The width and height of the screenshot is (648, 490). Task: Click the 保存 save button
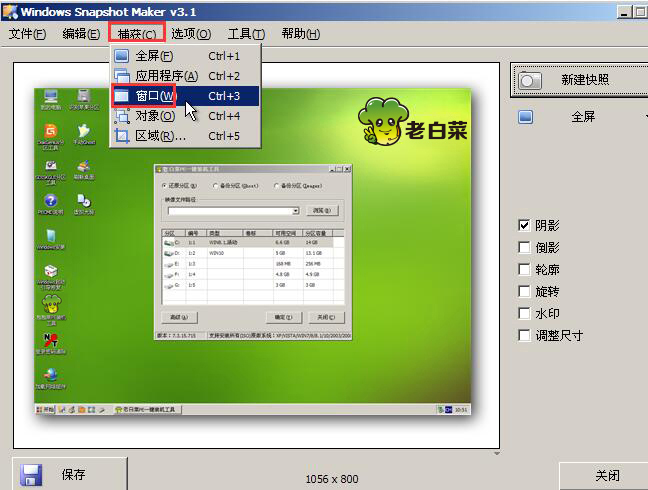(x=69, y=474)
